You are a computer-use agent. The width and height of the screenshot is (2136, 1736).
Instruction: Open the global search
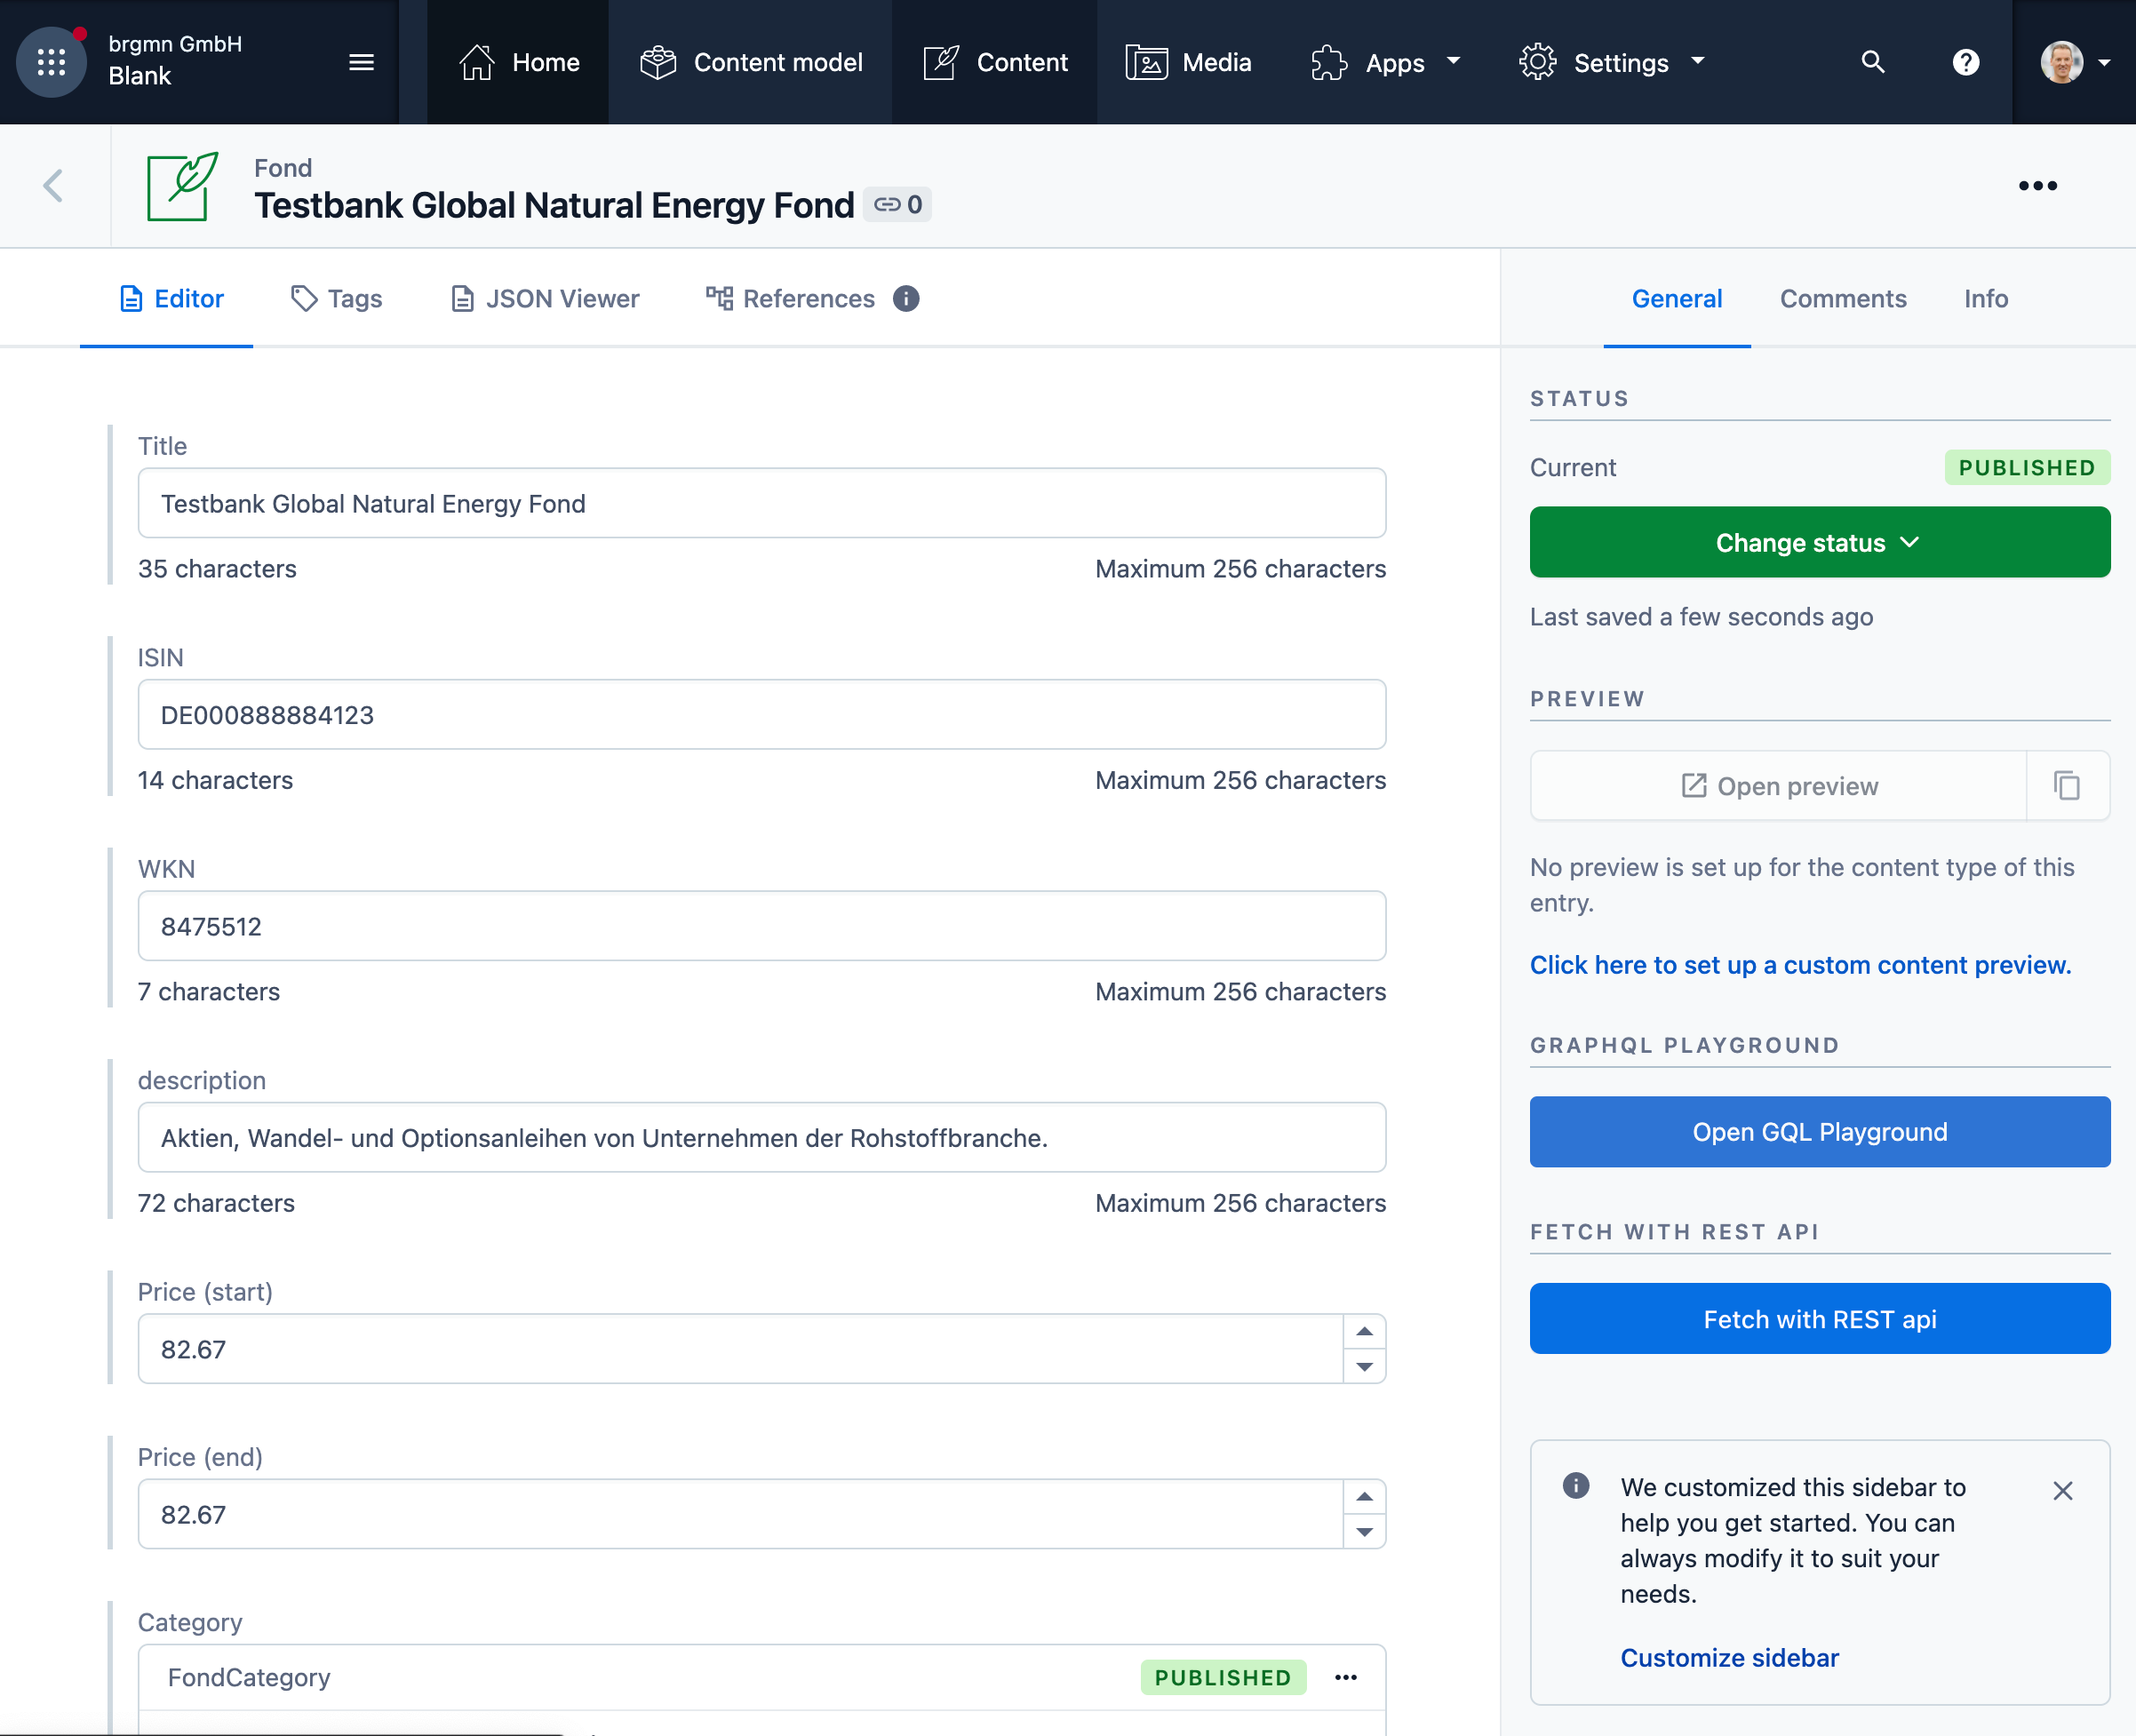pos(1873,62)
